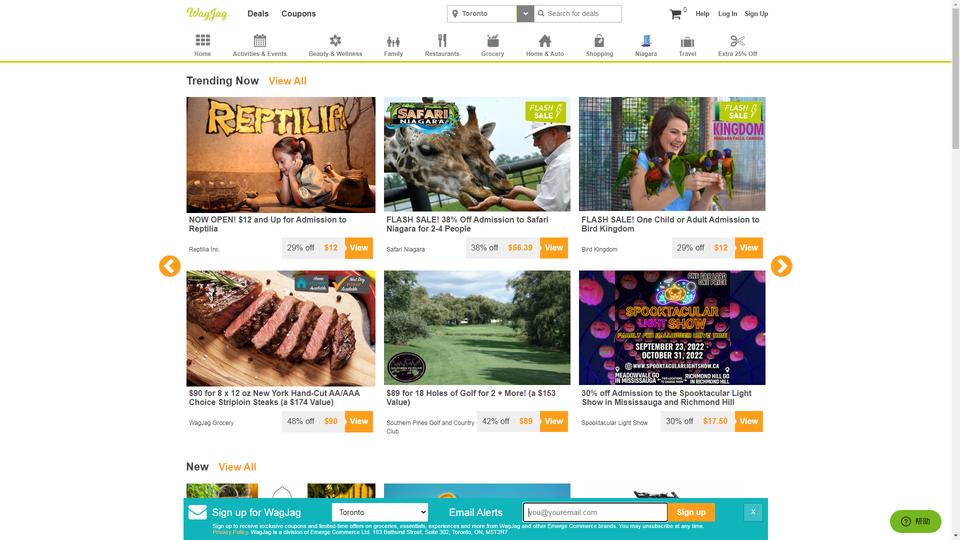View the 18 Holes of Golf deal
The width and height of the screenshot is (960, 540).
point(553,421)
